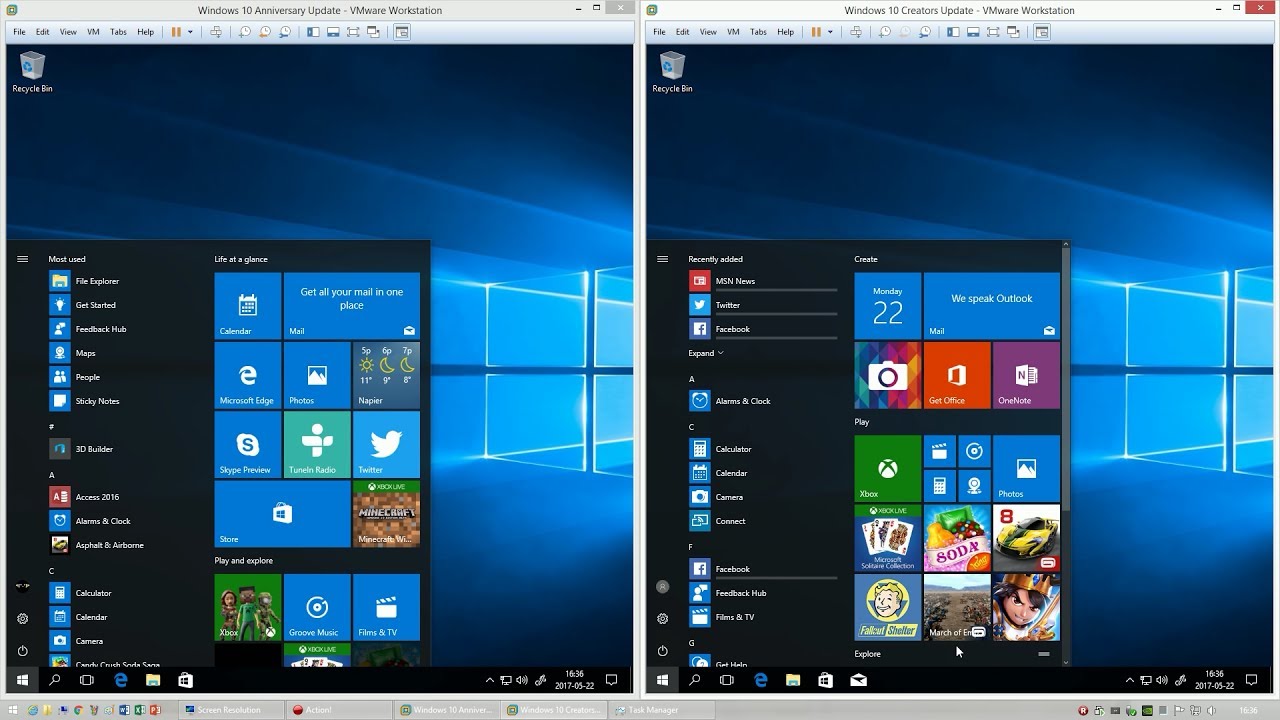Open VM menu in Anniversary Update window
This screenshot has width=1280, height=720.
click(93, 32)
